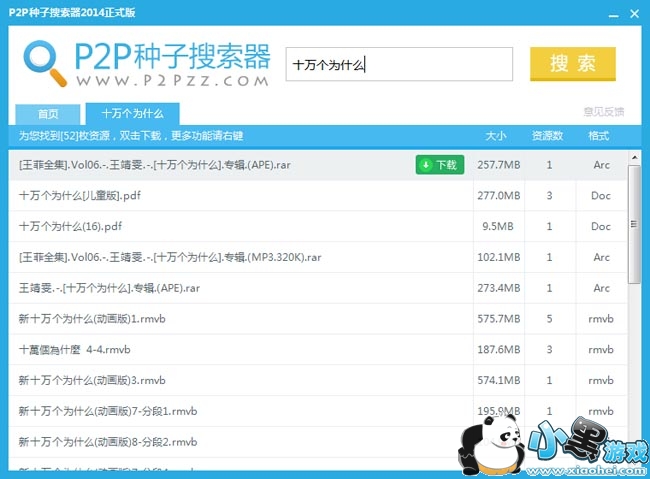Click the 187.6MB size cell

tap(499, 350)
